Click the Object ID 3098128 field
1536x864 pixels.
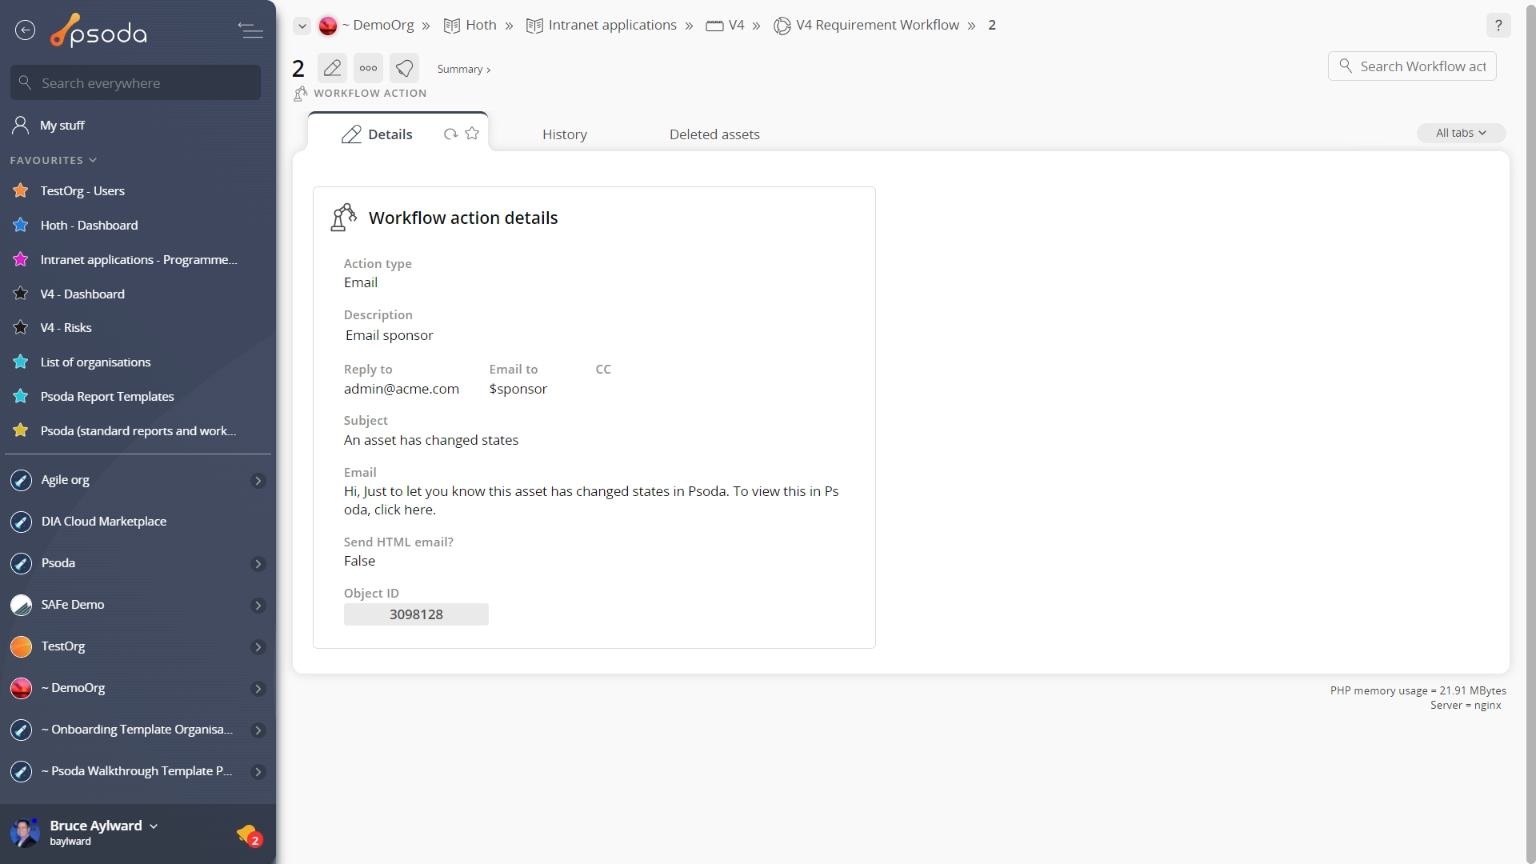click(416, 614)
